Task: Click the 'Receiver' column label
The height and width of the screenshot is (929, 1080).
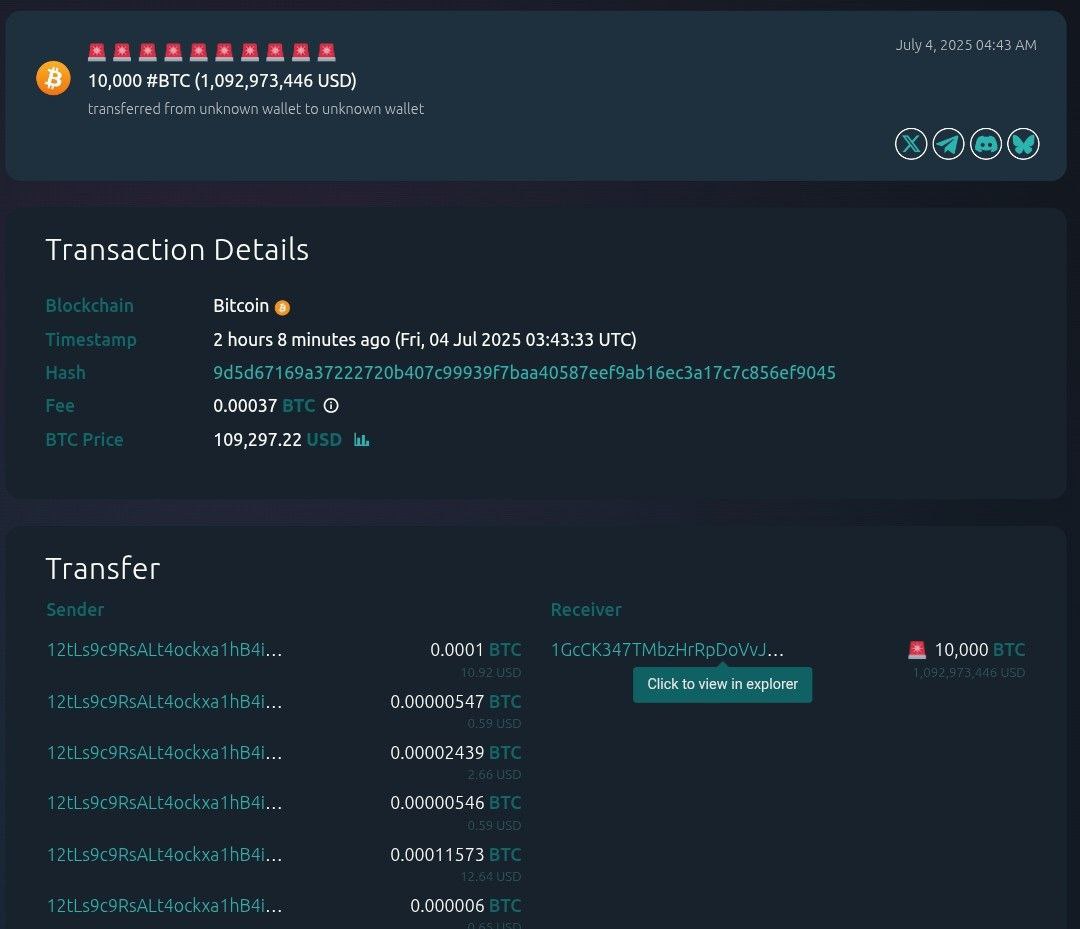Action: pyautogui.click(x=586, y=609)
